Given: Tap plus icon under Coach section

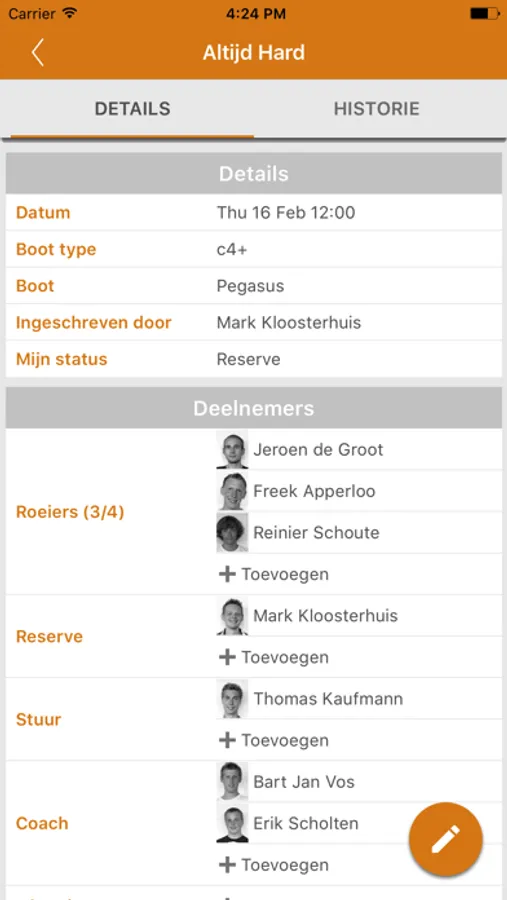Looking at the screenshot, I should coord(227,864).
